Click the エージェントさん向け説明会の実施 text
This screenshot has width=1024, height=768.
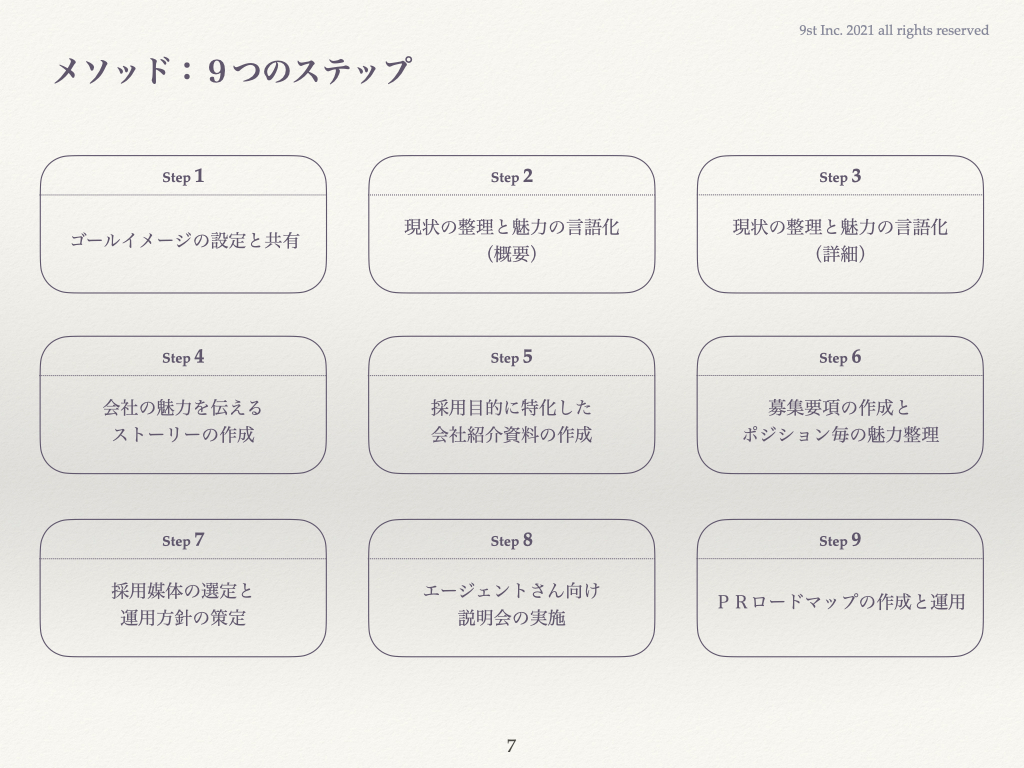click(512, 604)
